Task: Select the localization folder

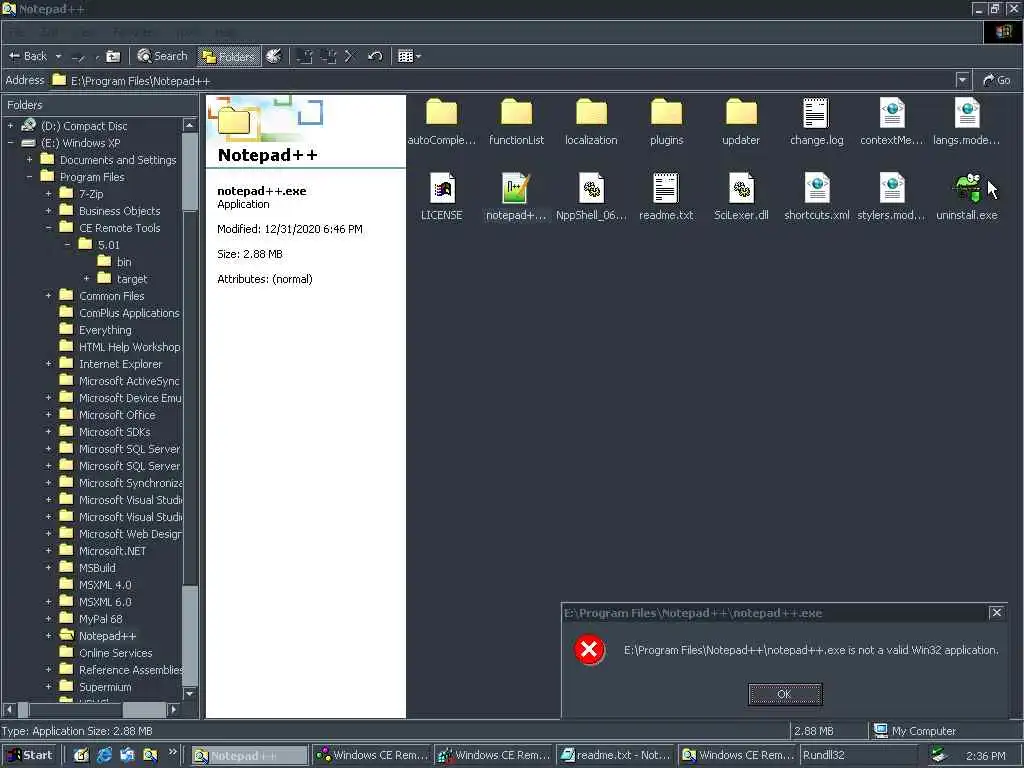Action: (591, 122)
